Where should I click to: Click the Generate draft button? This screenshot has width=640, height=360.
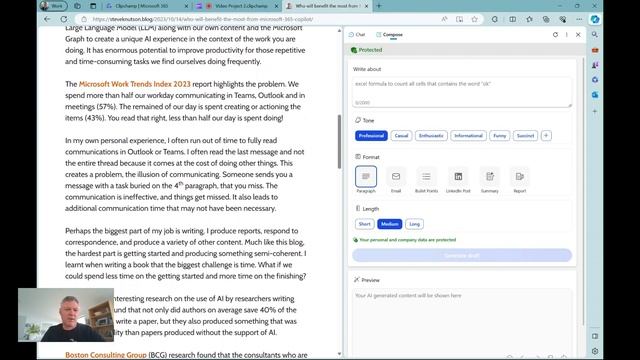pyautogui.click(x=462, y=256)
